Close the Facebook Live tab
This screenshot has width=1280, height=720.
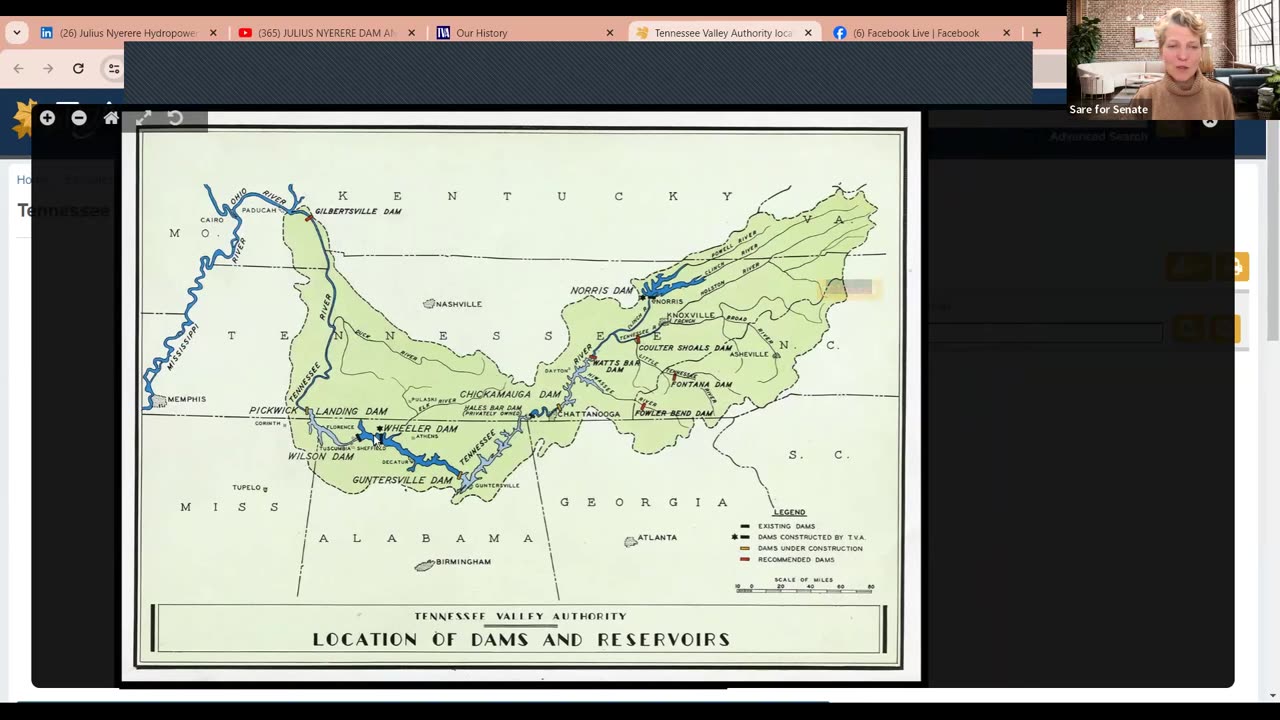1007,33
